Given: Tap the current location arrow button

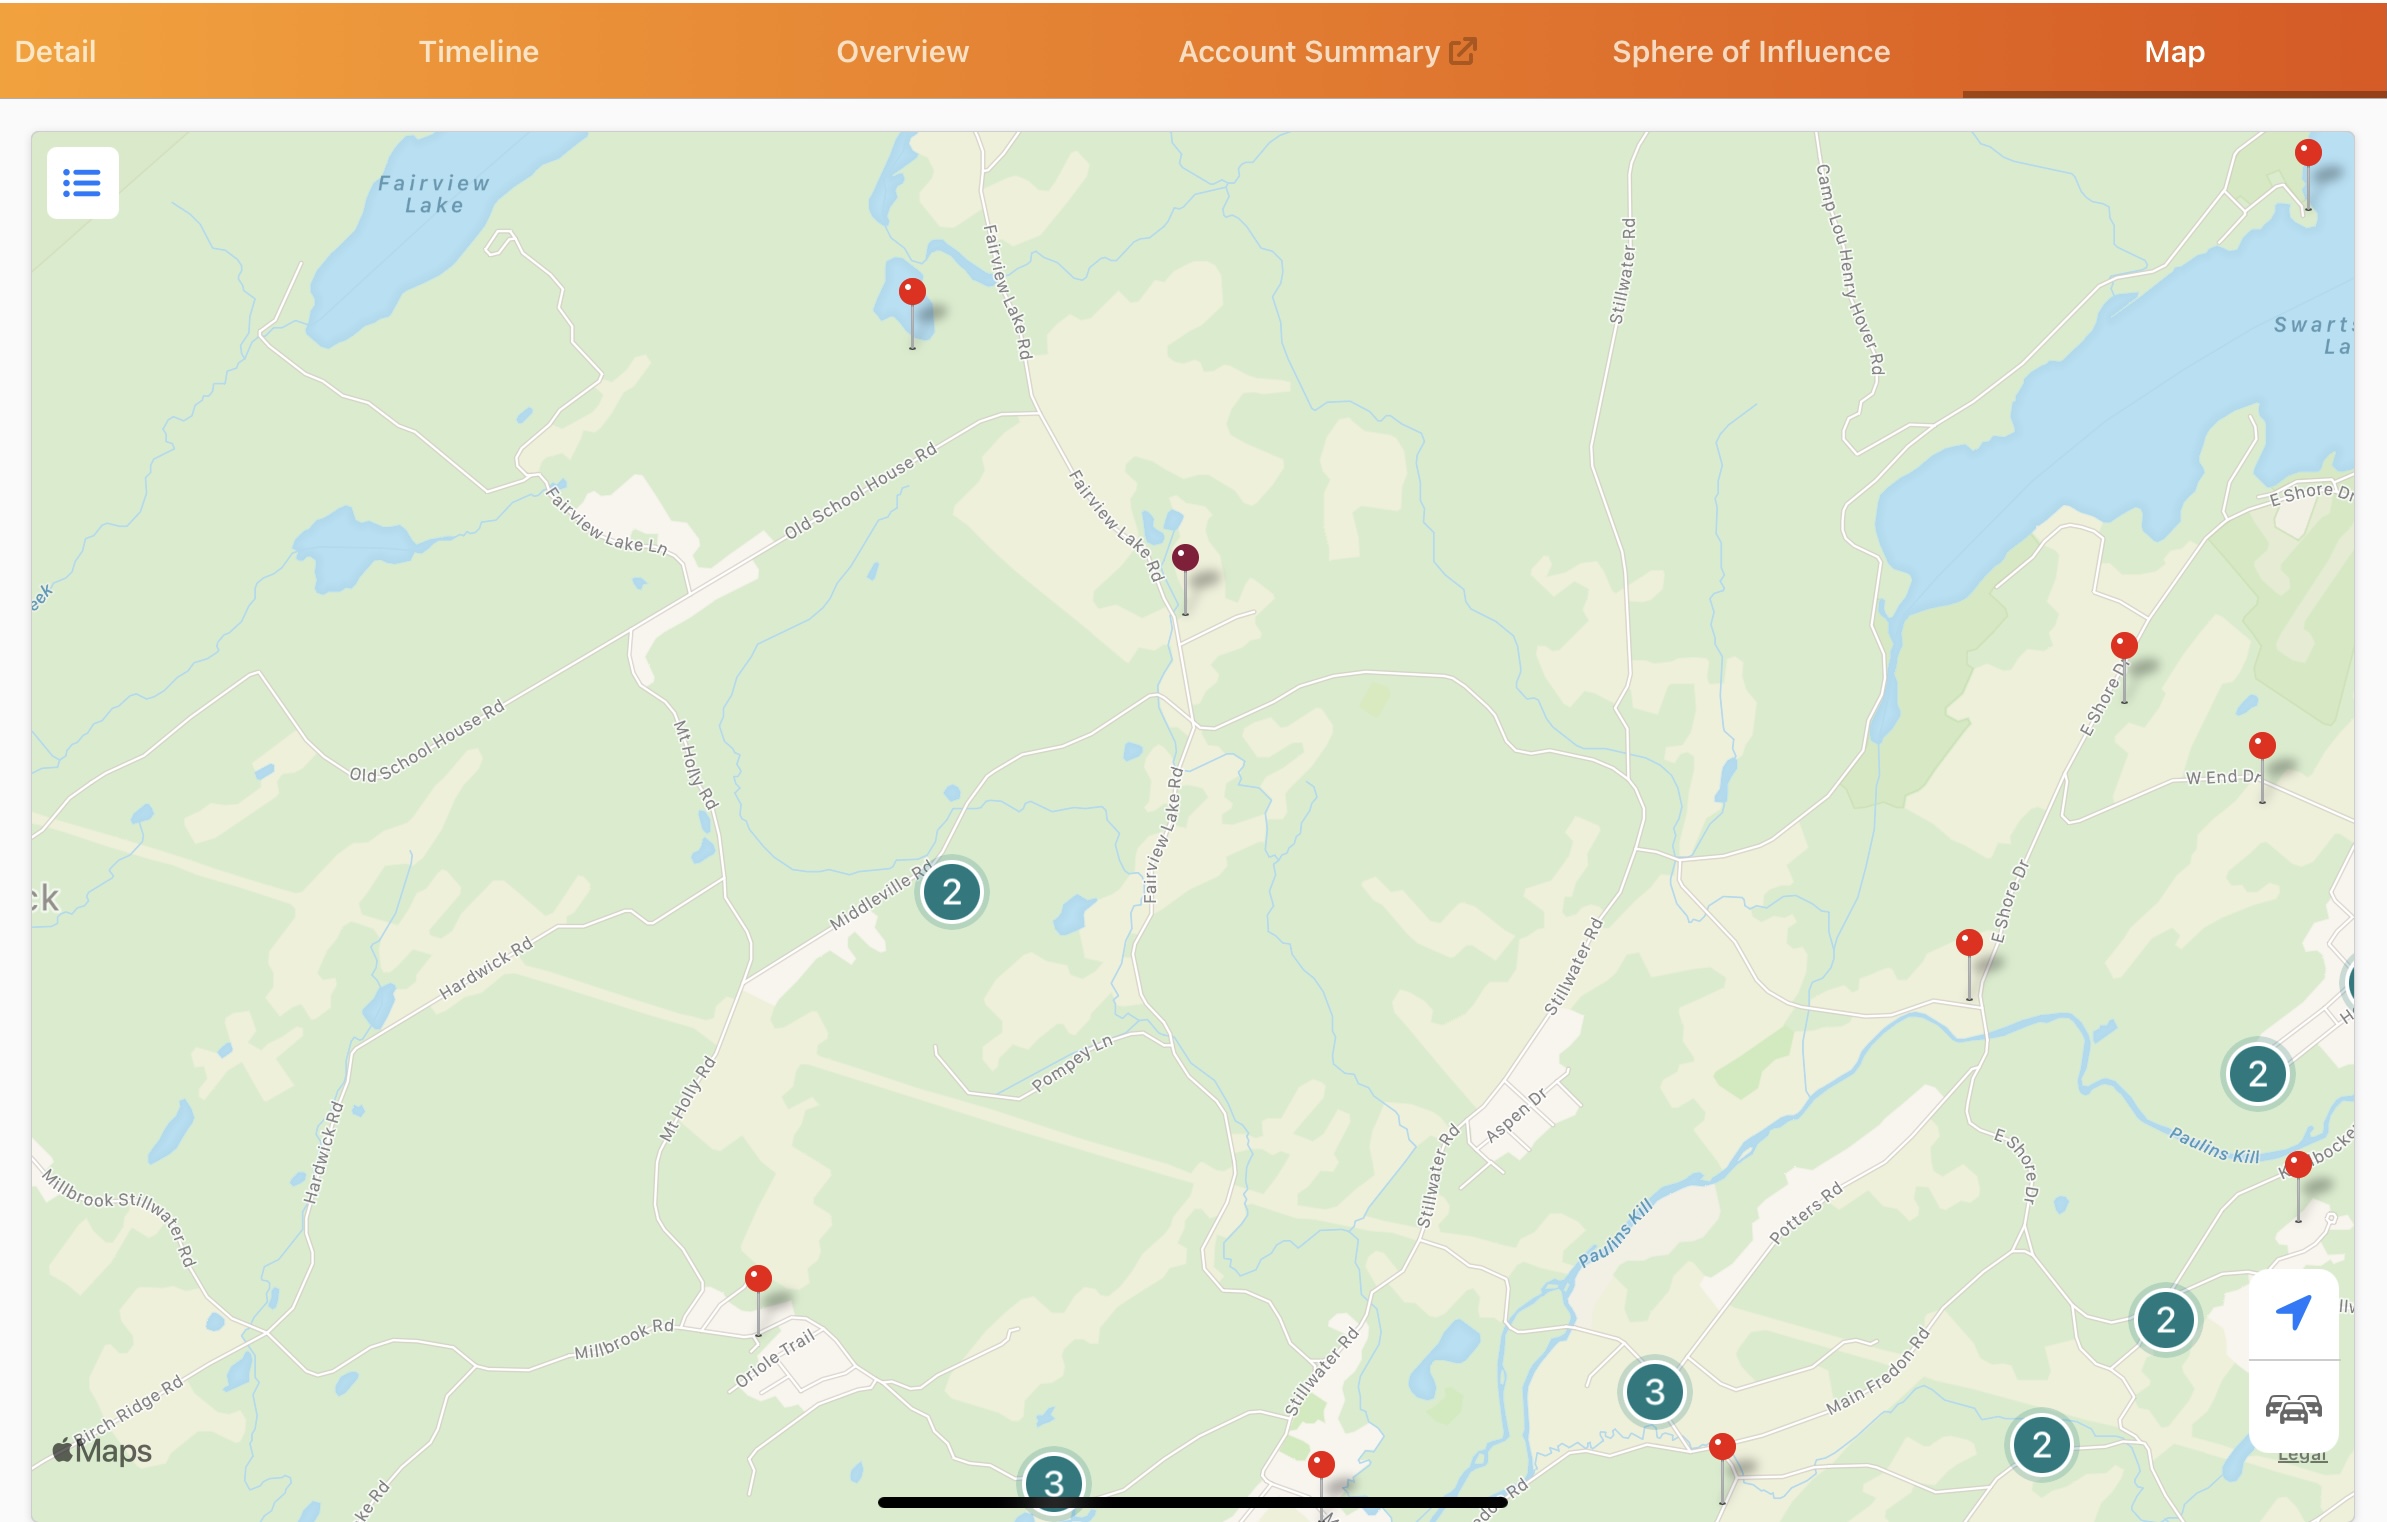Looking at the screenshot, I should [2293, 1313].
